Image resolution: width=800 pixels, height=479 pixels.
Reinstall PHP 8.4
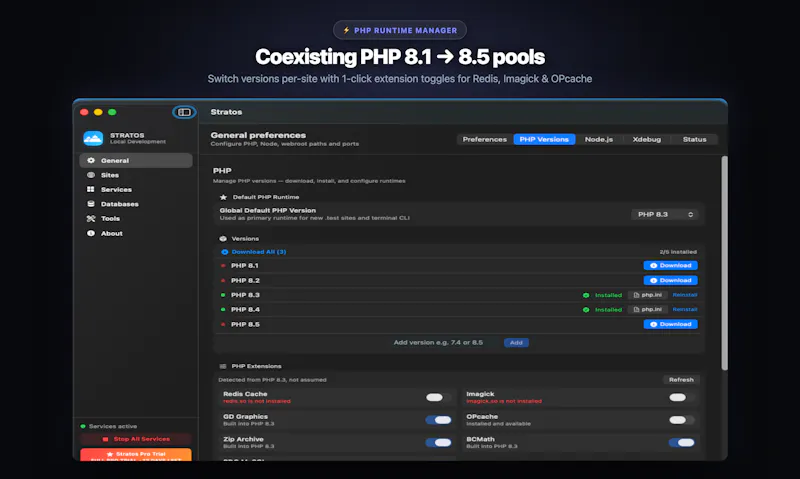pyautogui.click(x=685, y=309)
